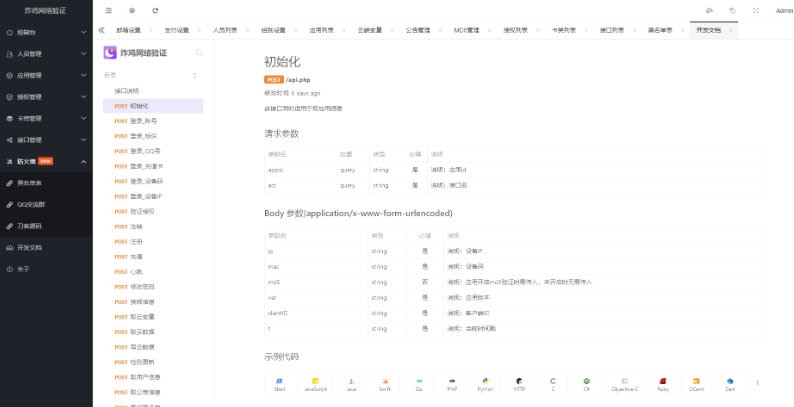This screenshot has height=407, width=794.
Task: Open POST 心跳 doc entry
Action: pos(153,272)
